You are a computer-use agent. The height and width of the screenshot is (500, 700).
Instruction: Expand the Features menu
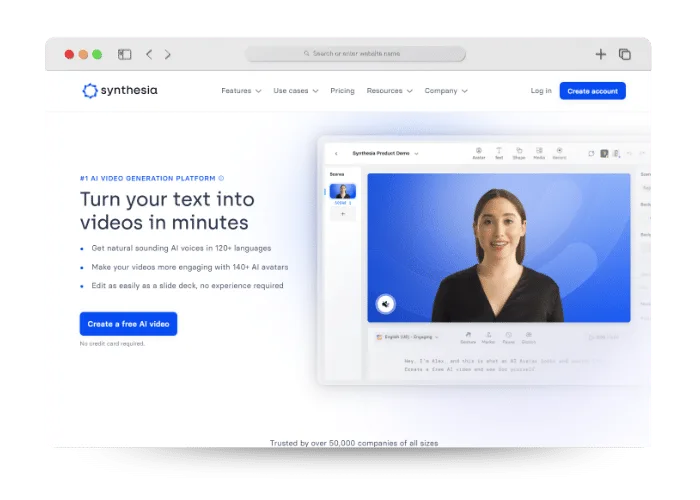pos(241,91)
